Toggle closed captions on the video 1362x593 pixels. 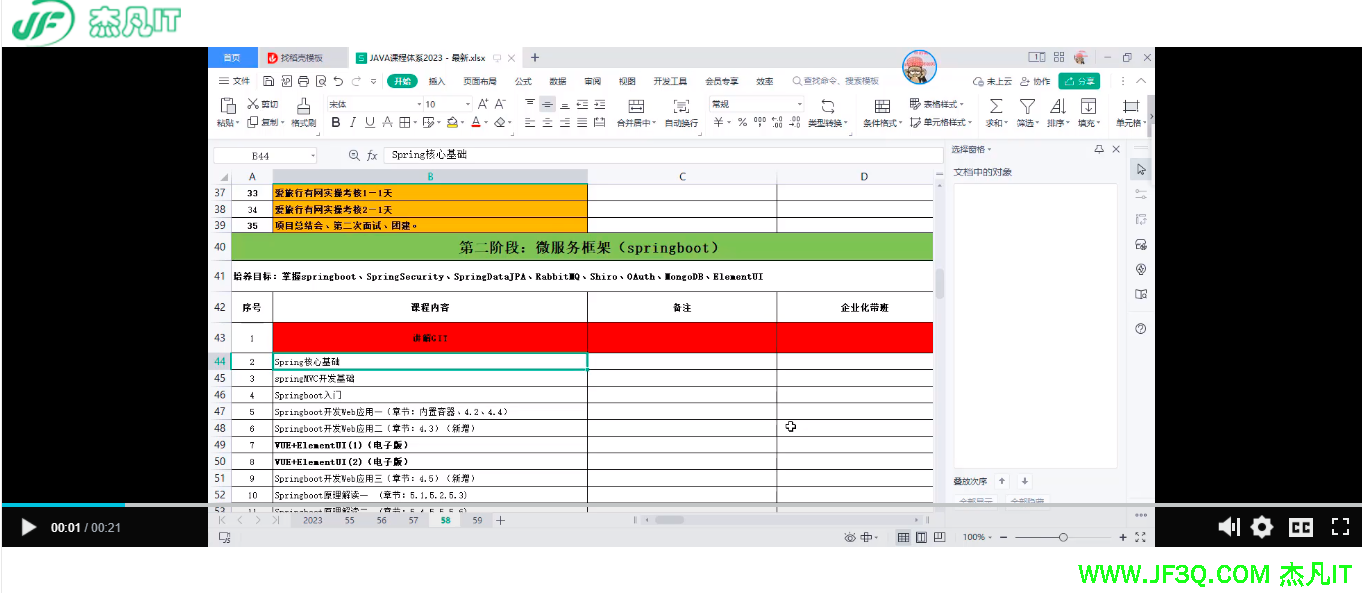coord(1300,527)
